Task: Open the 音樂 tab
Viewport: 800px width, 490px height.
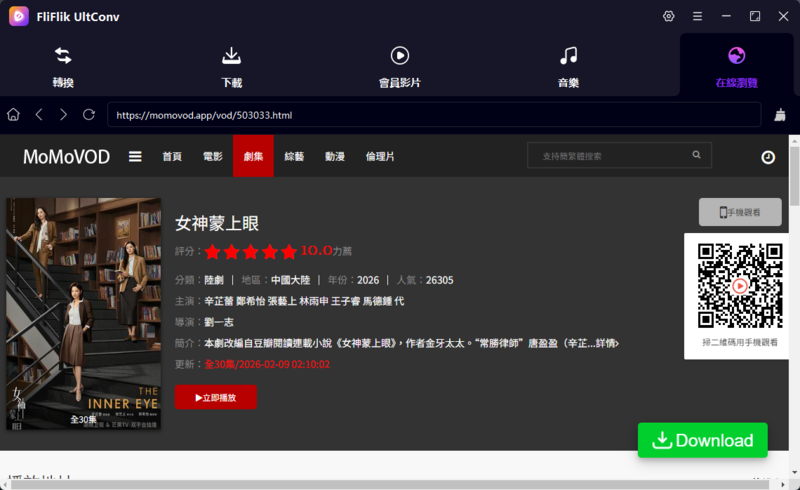Action: pyautogui.click(x=568, y=66)
